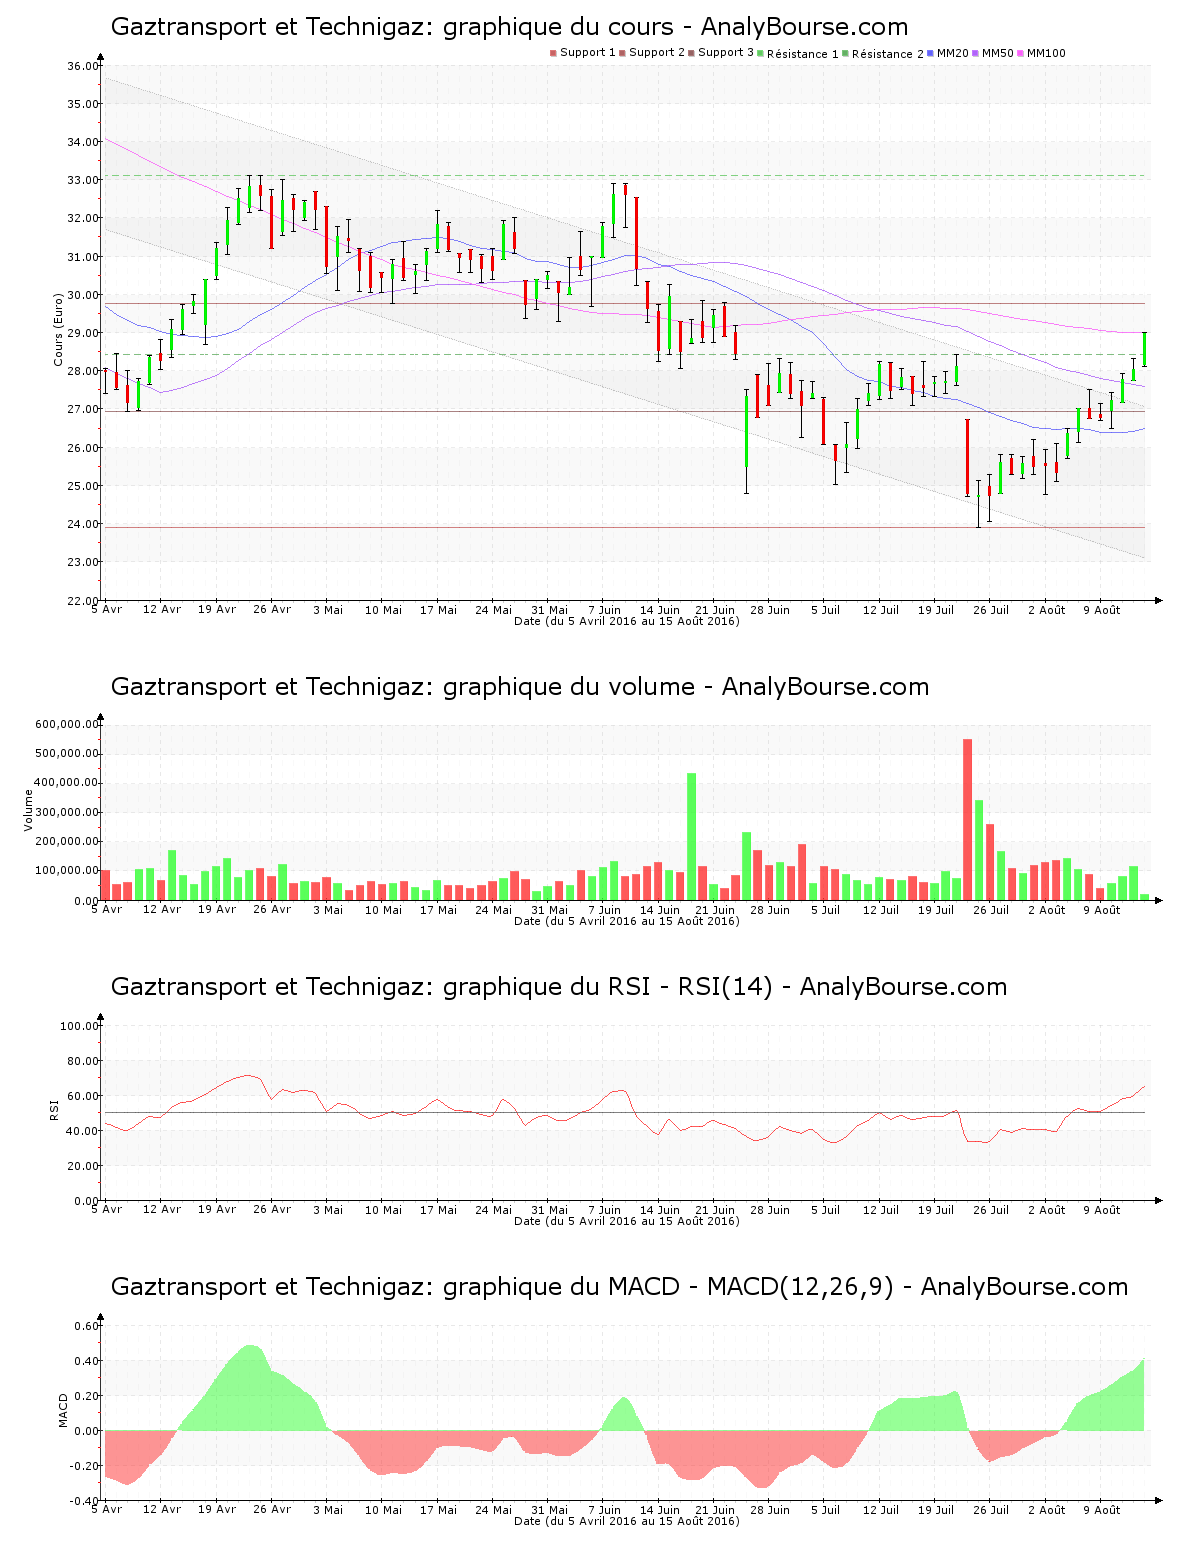Click the tall green volume bar above 400,000

coord(692,836)
